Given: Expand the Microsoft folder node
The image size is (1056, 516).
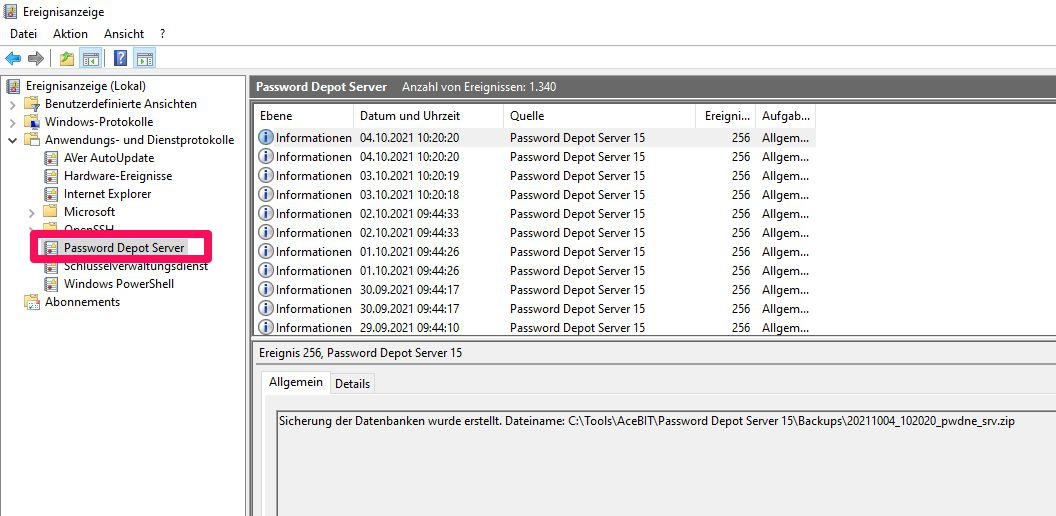Looking at the screenshot, I should [32, 212].
